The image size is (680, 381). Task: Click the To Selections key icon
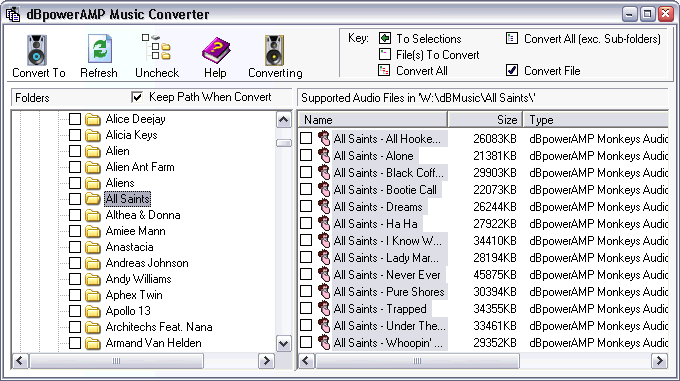pyautogui.click(x=385, y=38)
